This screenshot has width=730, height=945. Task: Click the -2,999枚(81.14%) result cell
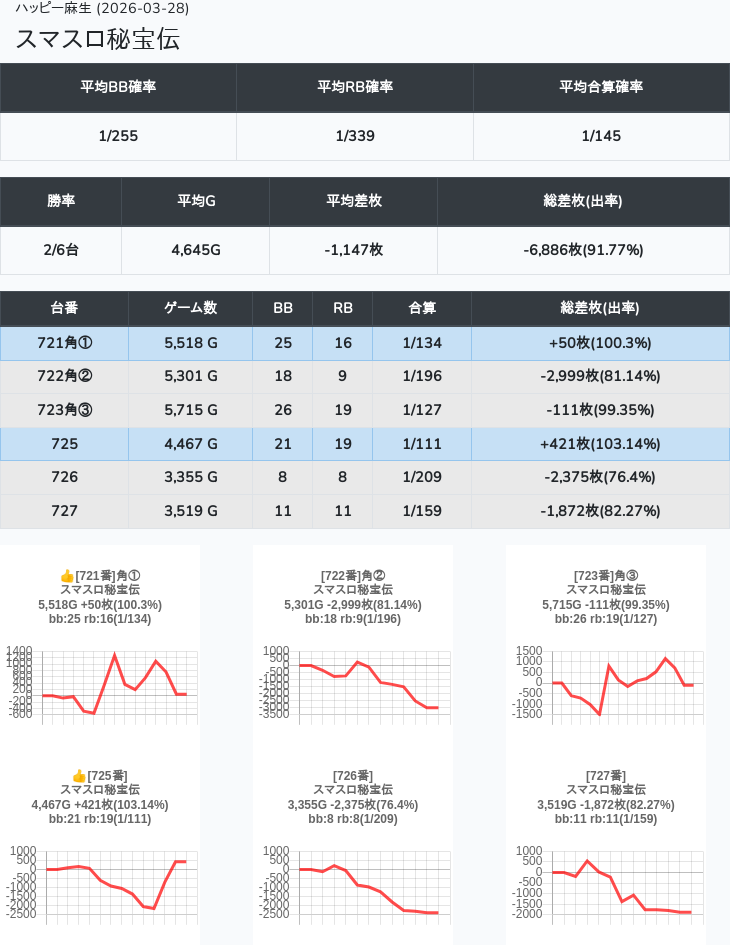coord(600,377)
